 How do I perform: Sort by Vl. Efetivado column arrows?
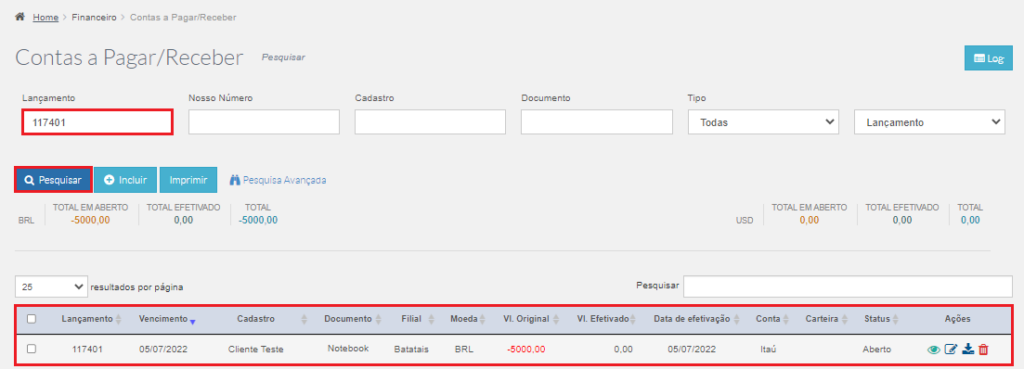pyautogui.click(x=632, y=319)
